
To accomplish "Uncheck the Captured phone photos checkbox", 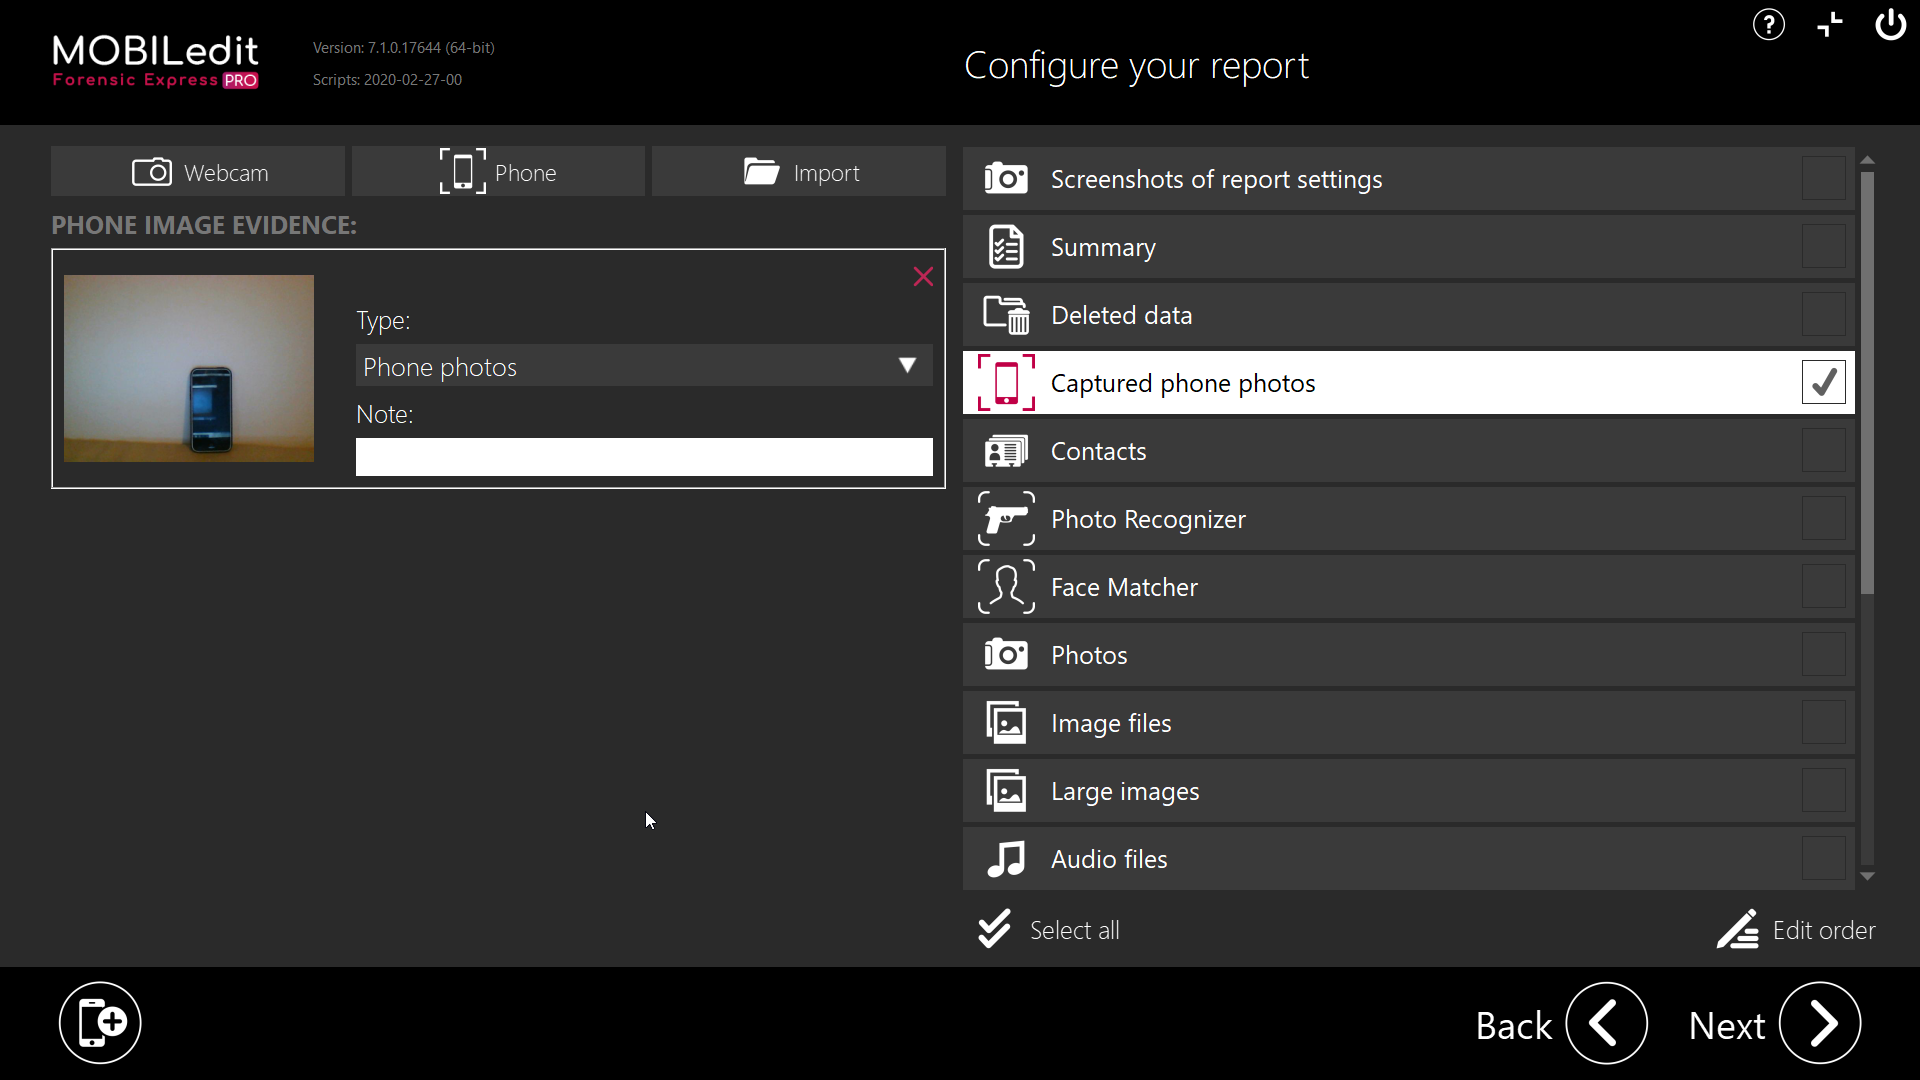I will tap(1823, 382).
